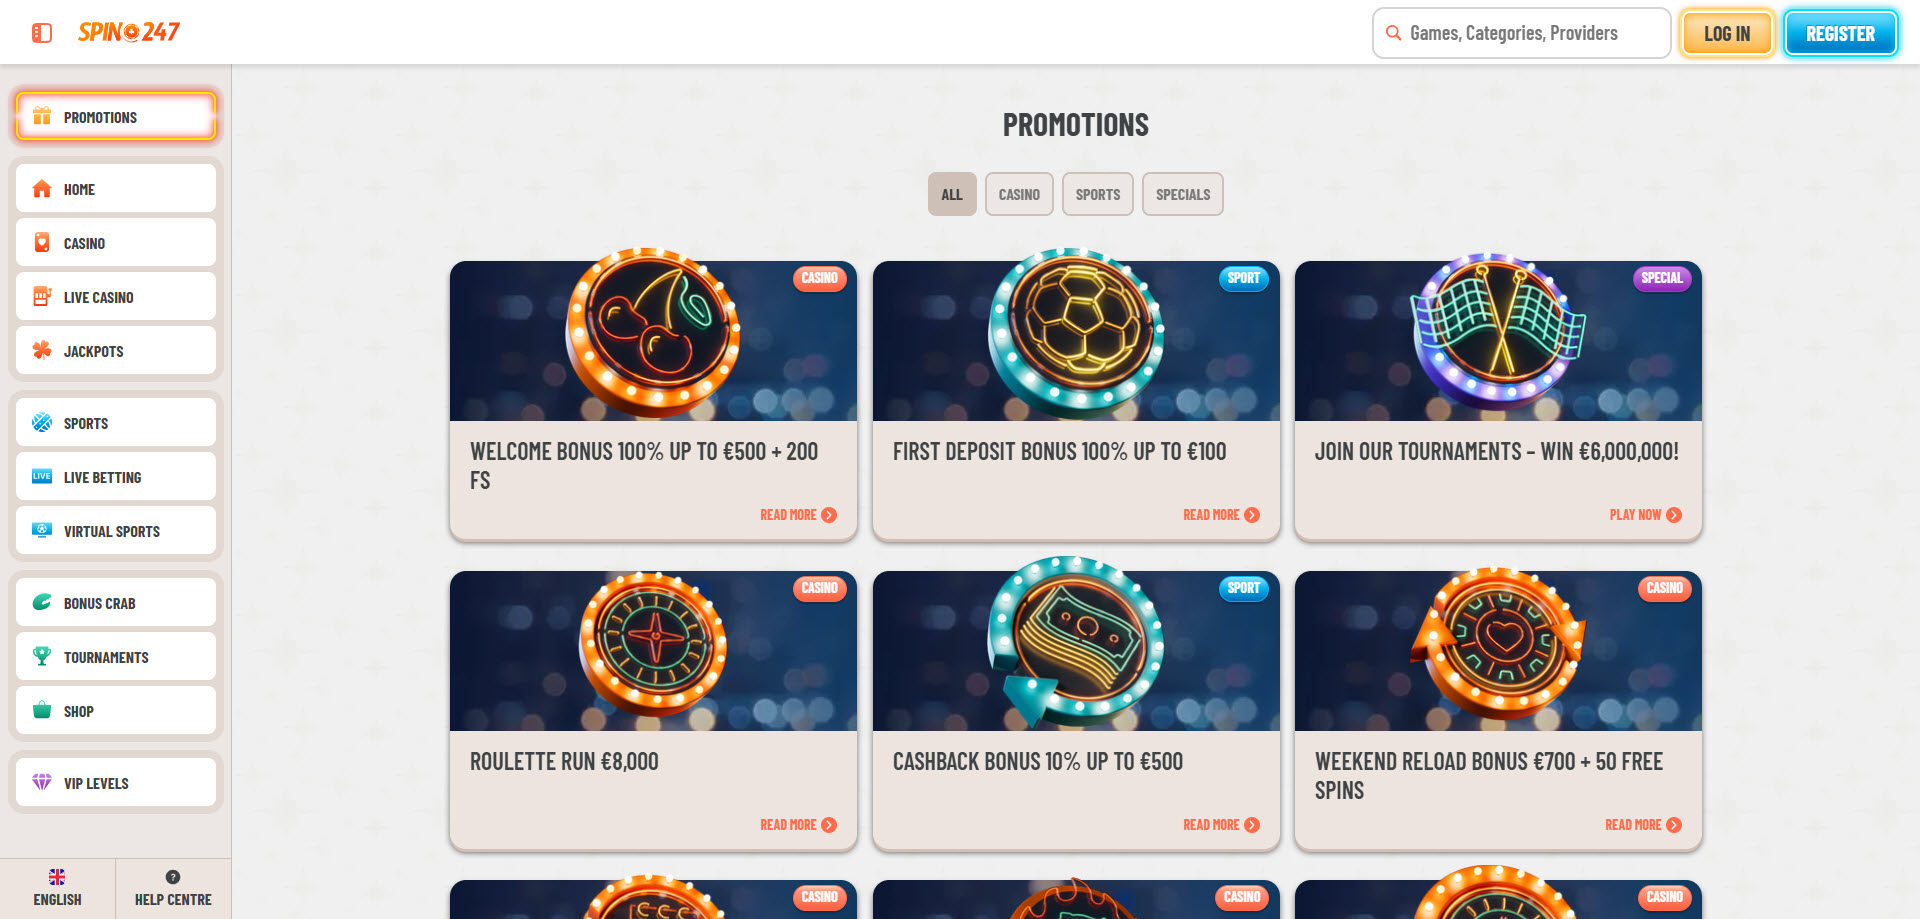Image resolution: width=1920 pixels, height=919 pixels.
Task: Open the English language selector
Action: 57,888
